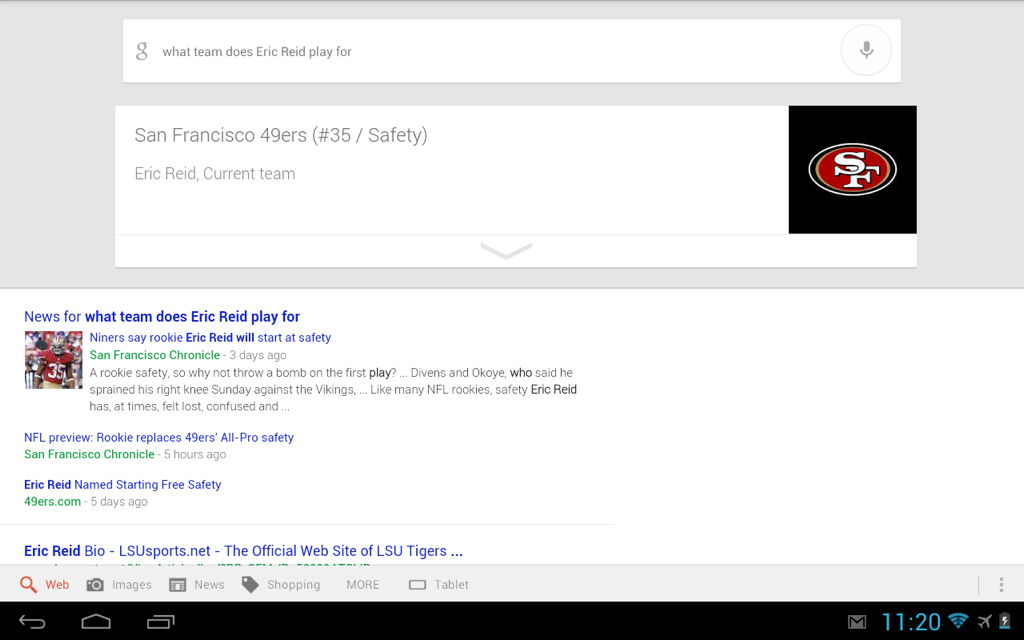Select the Tablet search filter
Viewport: 1024px width, 640px height.
pyautogui.click(x=438, y=584)
